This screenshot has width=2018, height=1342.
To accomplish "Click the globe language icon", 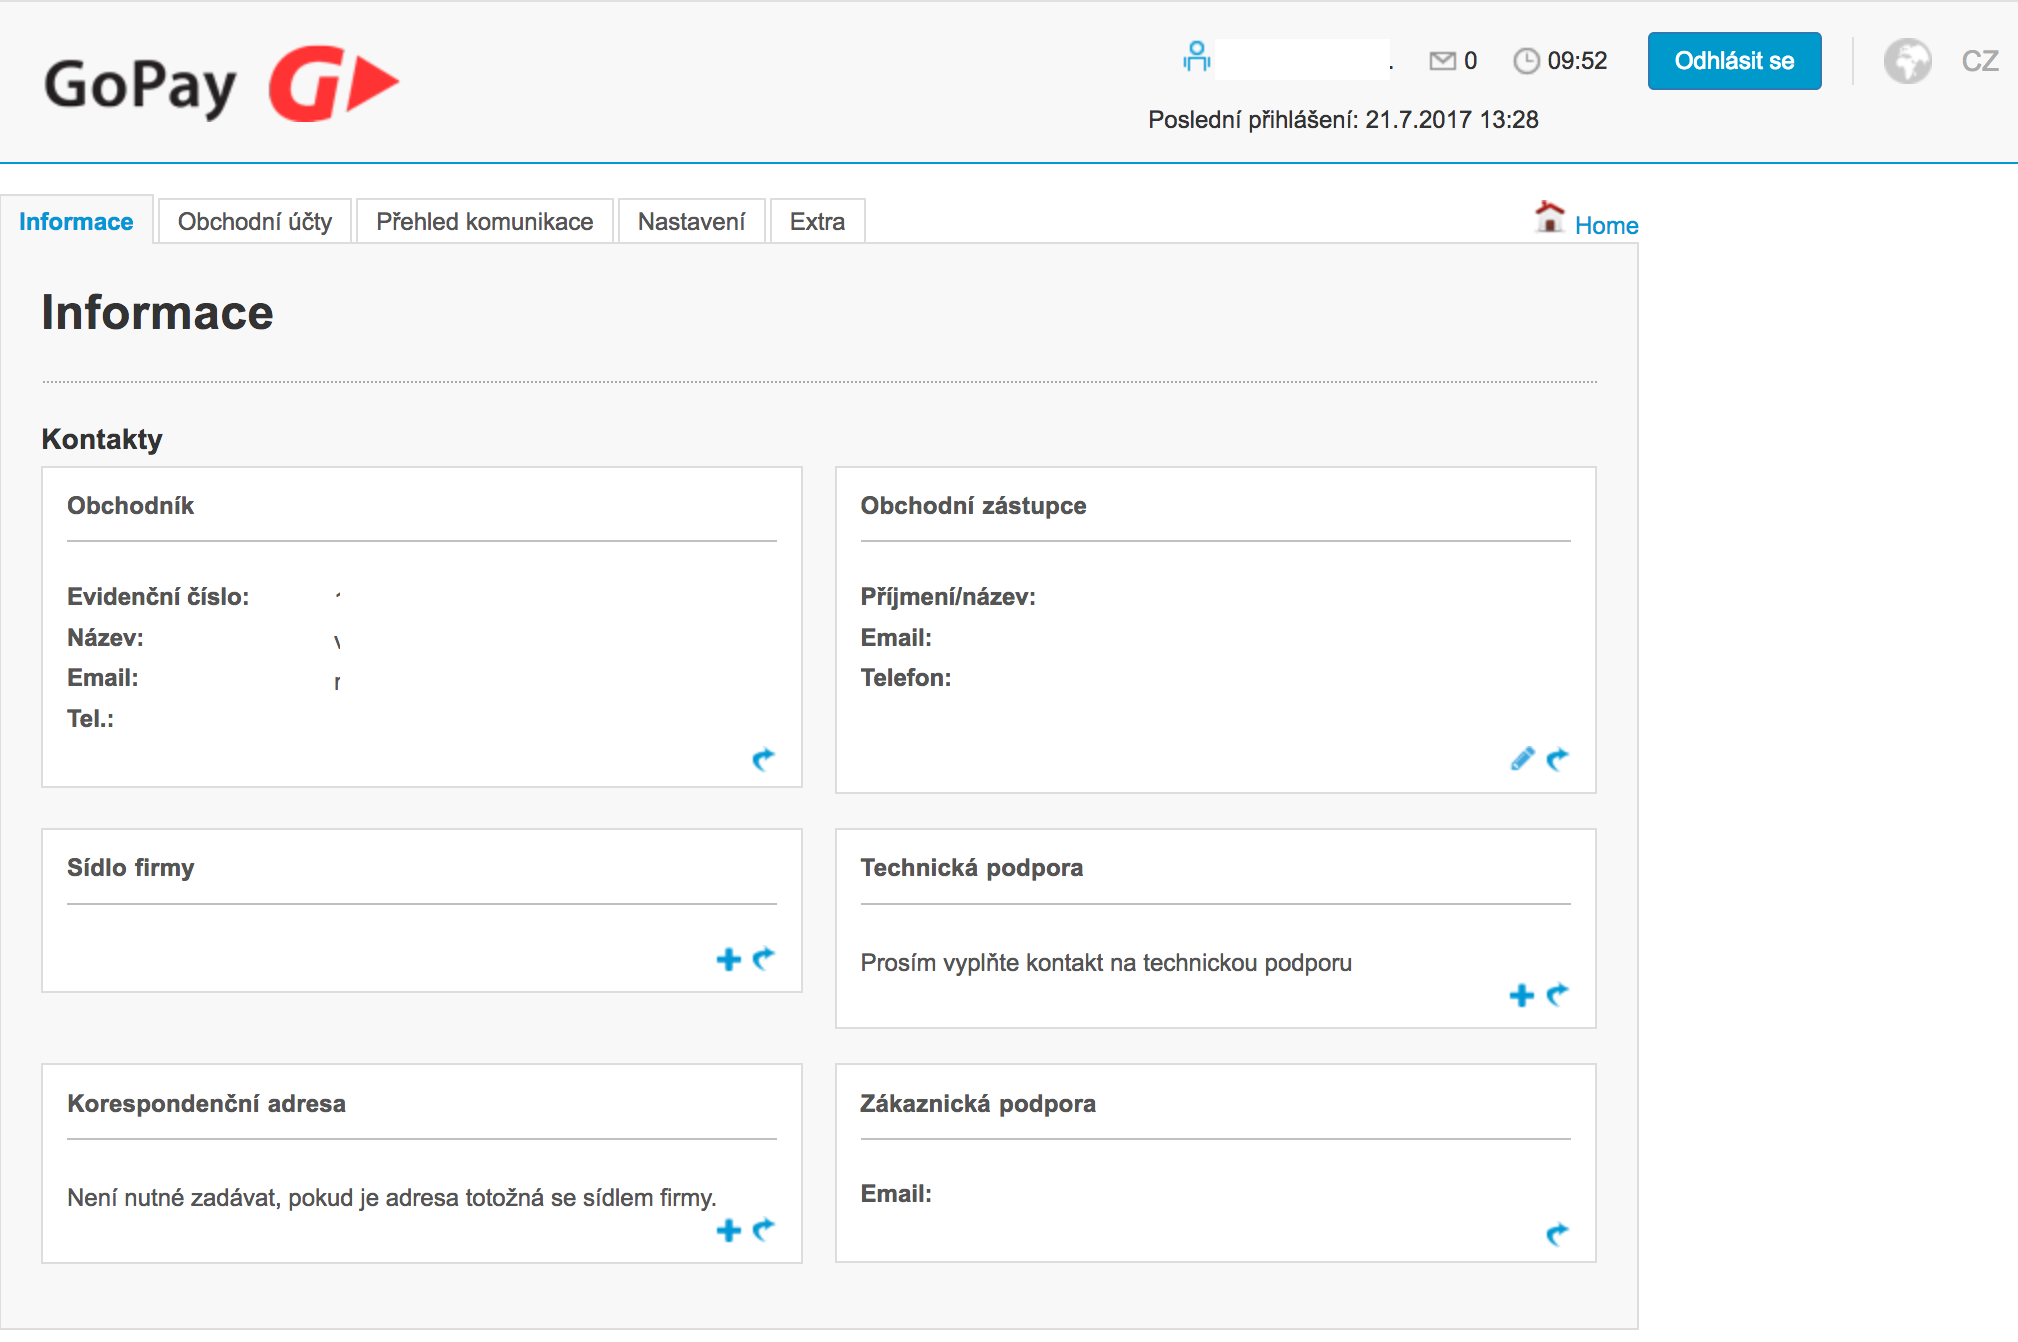I will 1908,61.
